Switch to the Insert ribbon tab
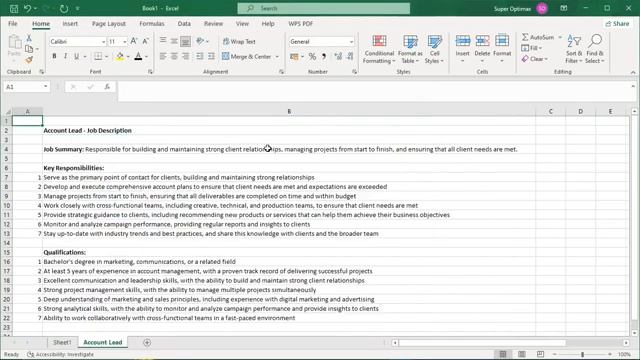The width and height of the screenshot is (640, 360). [70, 24]
